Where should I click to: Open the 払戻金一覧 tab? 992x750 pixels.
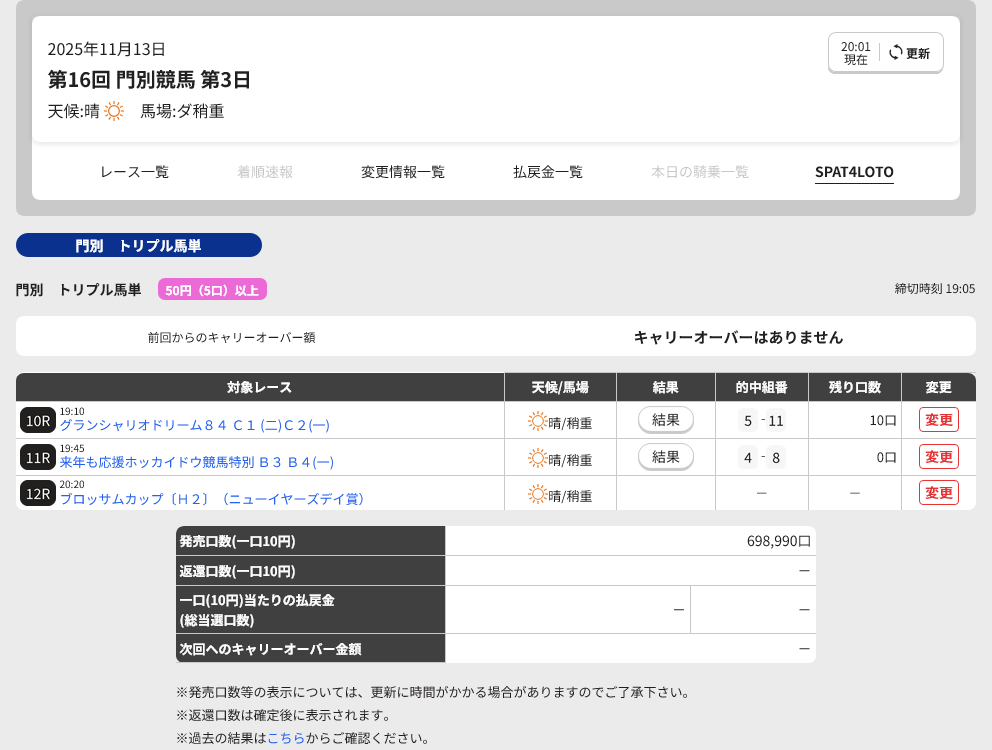pyautogui.click(x=548, y=172)
